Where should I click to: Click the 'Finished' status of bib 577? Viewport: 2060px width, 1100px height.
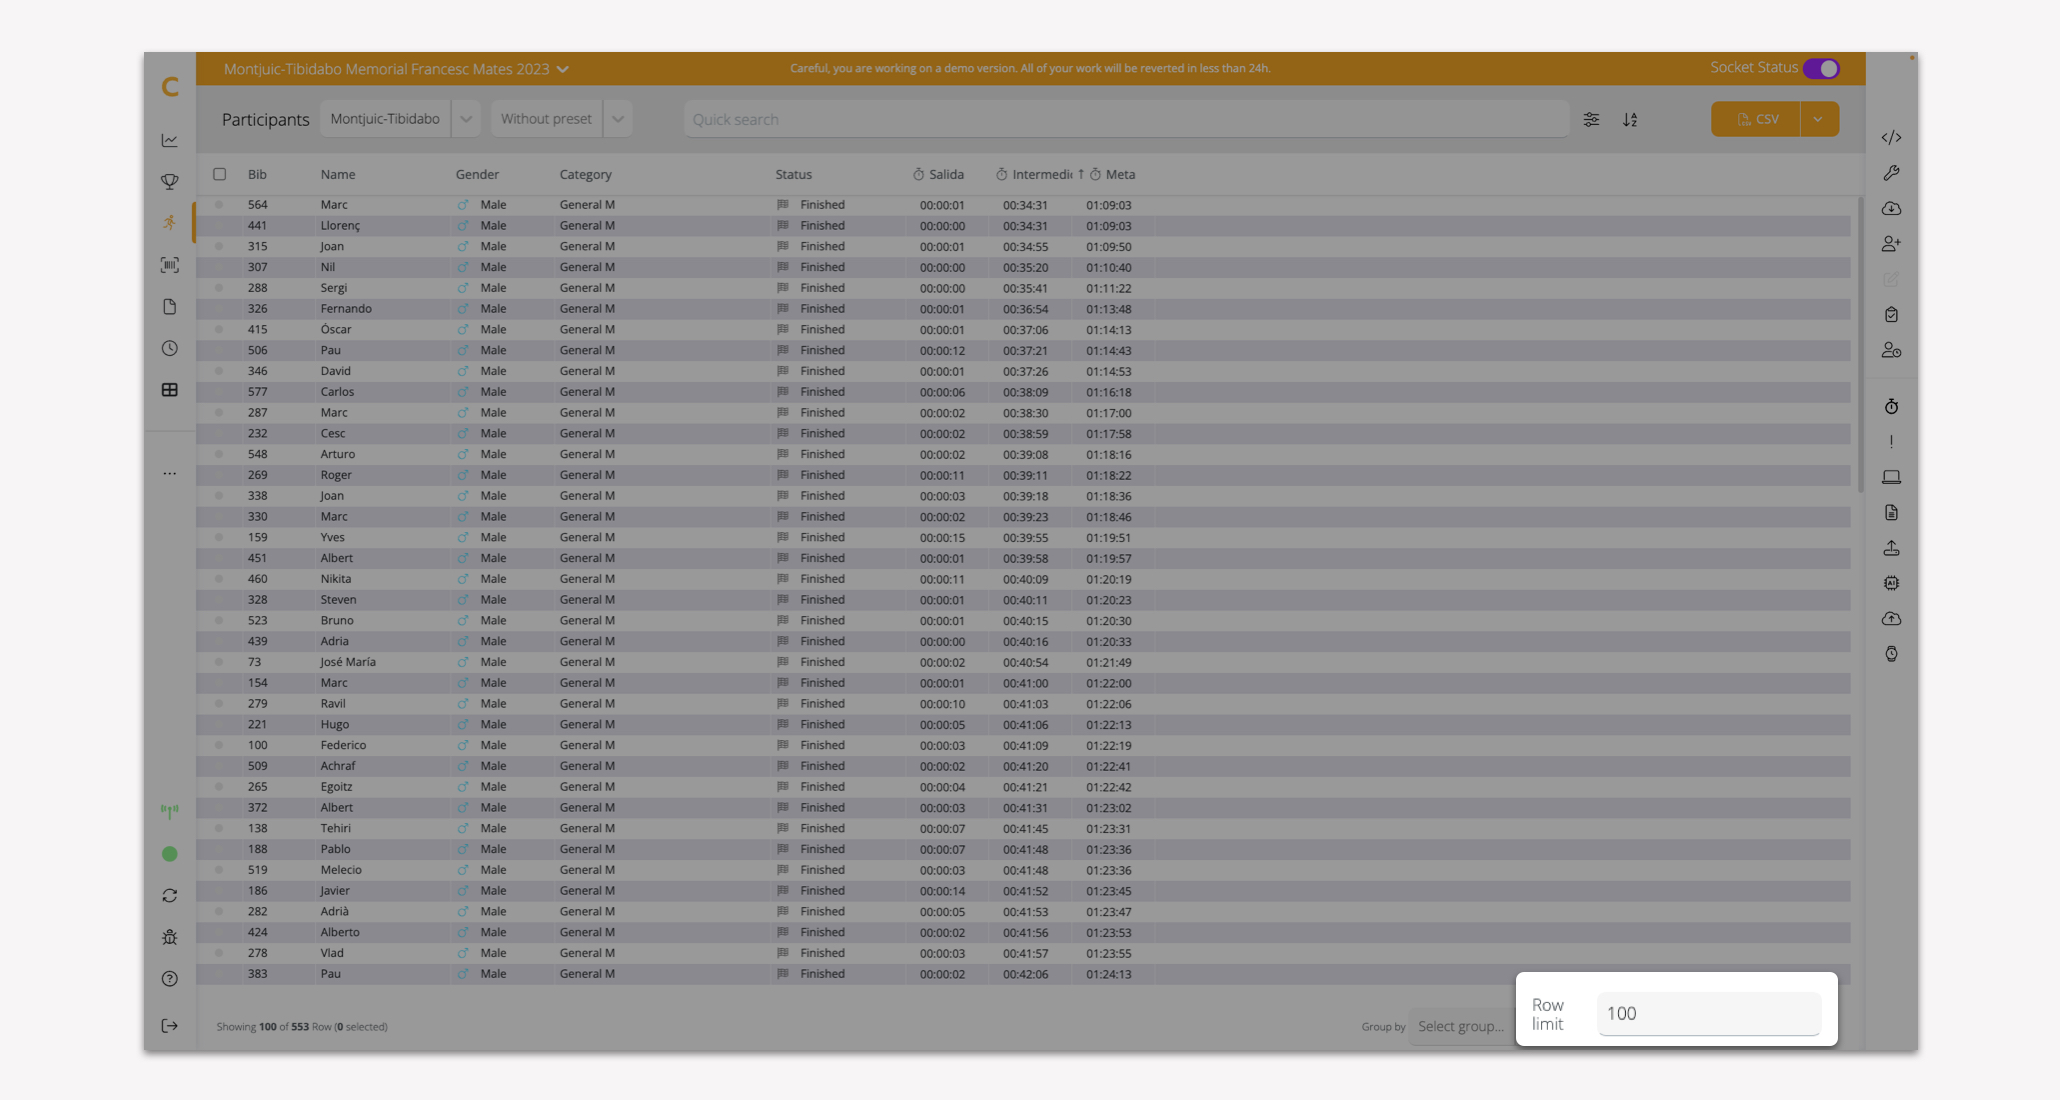(x=822, y=392)
